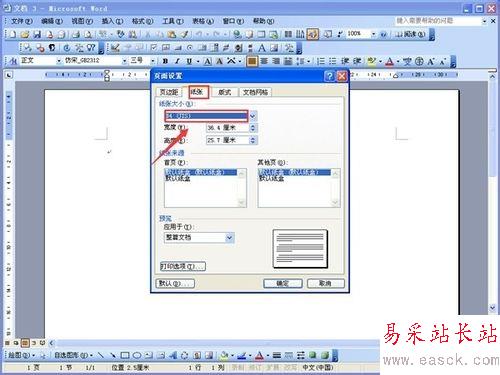Image resolution: width=500 pixels, height=375 pixels.
Task: Open the font size dropdown showing 三号
Action: [152, 61]
